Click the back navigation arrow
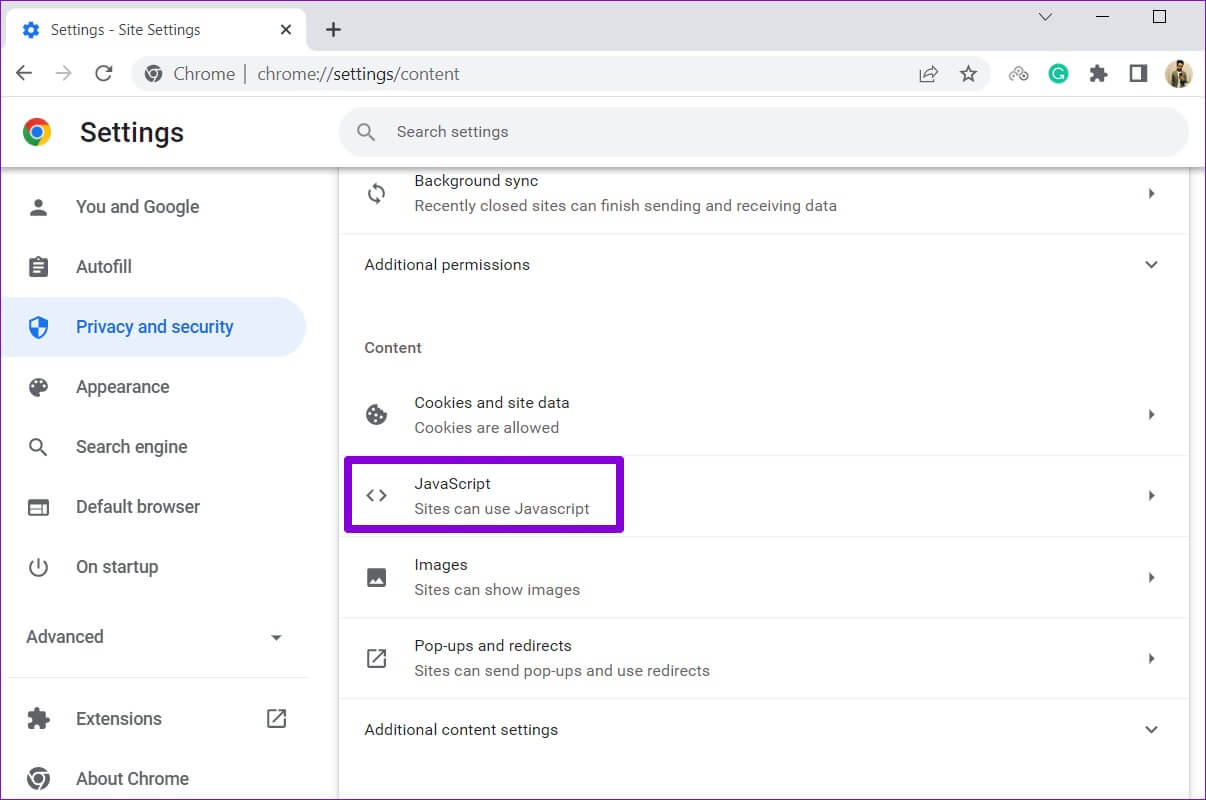 tap(24, 74)
